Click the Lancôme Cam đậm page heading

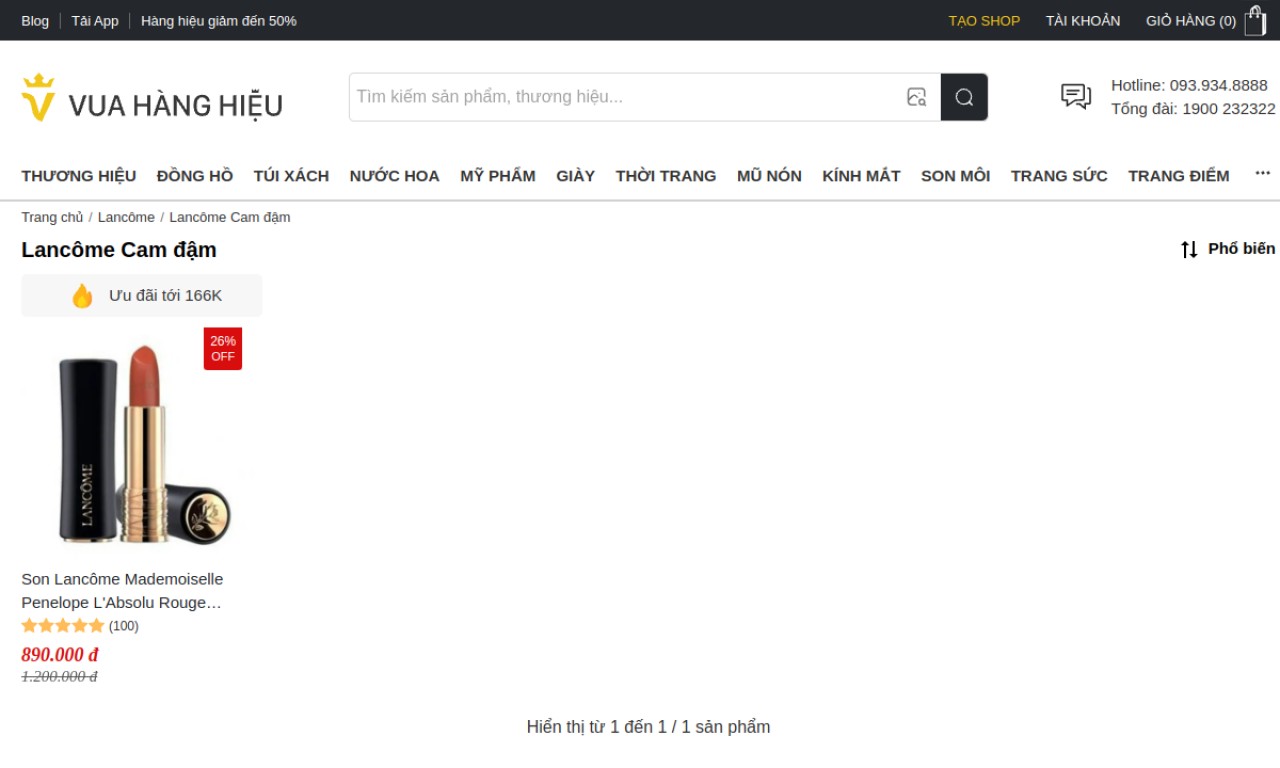click(119, 250)
